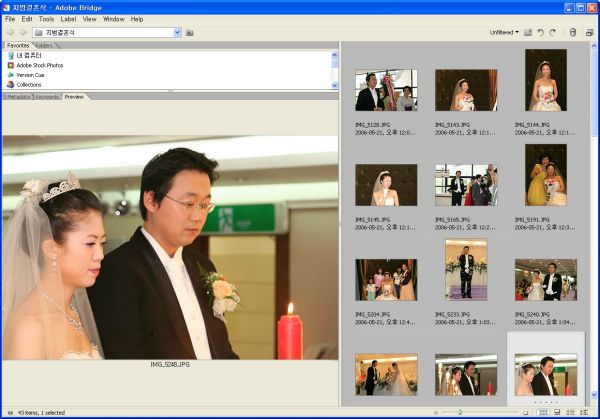The width and height of the screenshot is (600, 419).
Task: Expand the folder path dropdown
Action: coord(176,32)
